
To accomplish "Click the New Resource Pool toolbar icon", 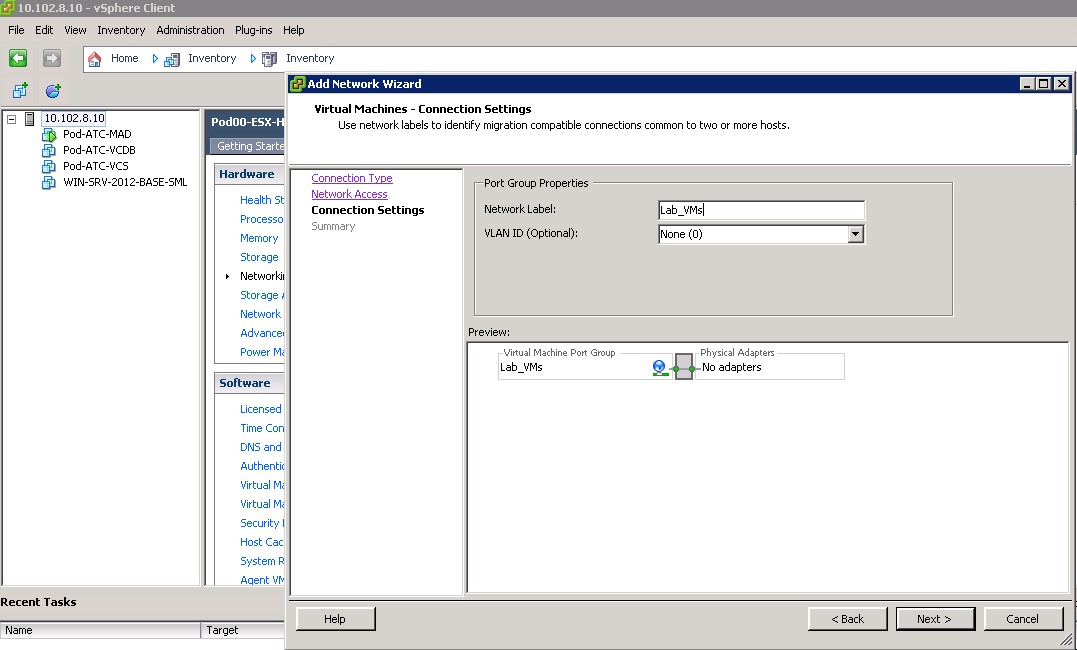I will (53, 91).
